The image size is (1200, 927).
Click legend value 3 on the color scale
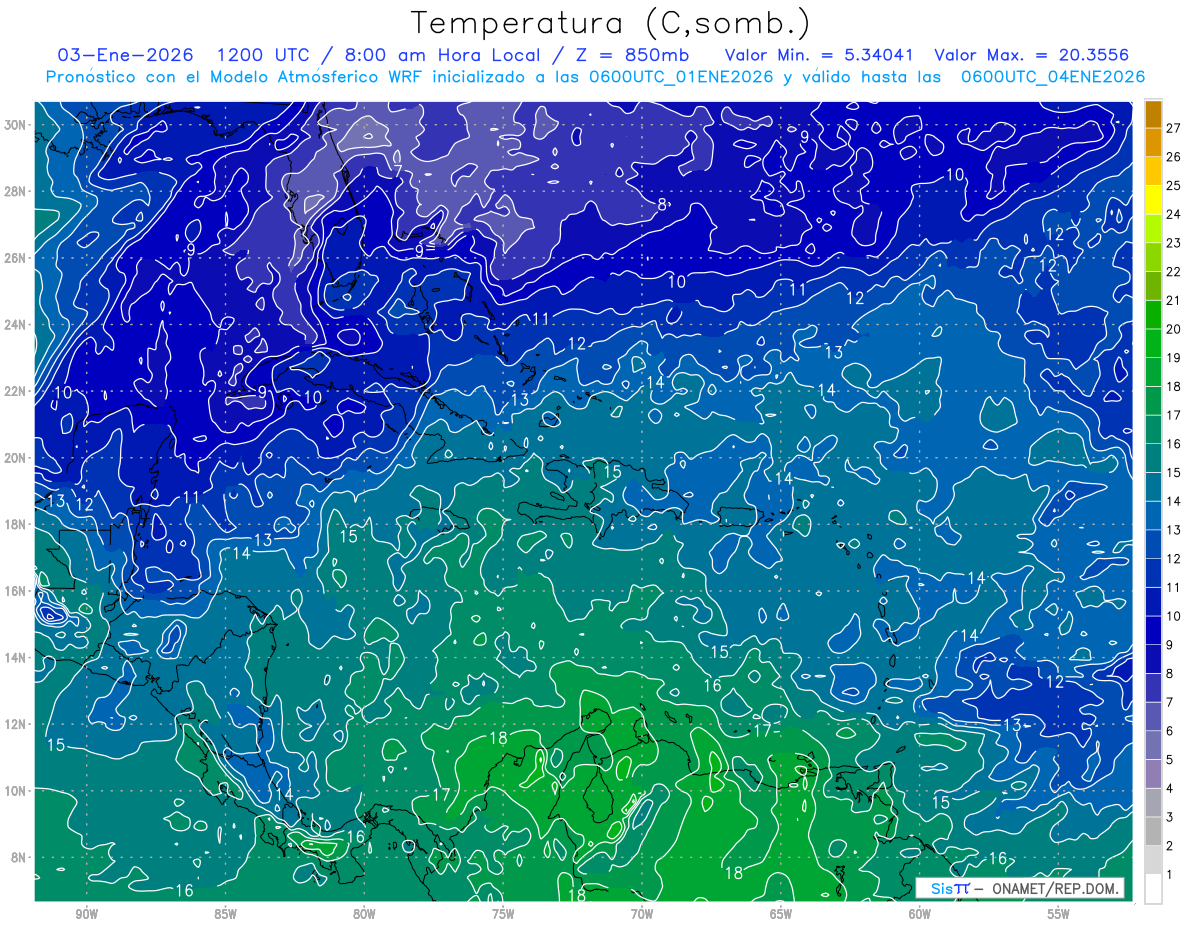tap(1170, 818)
